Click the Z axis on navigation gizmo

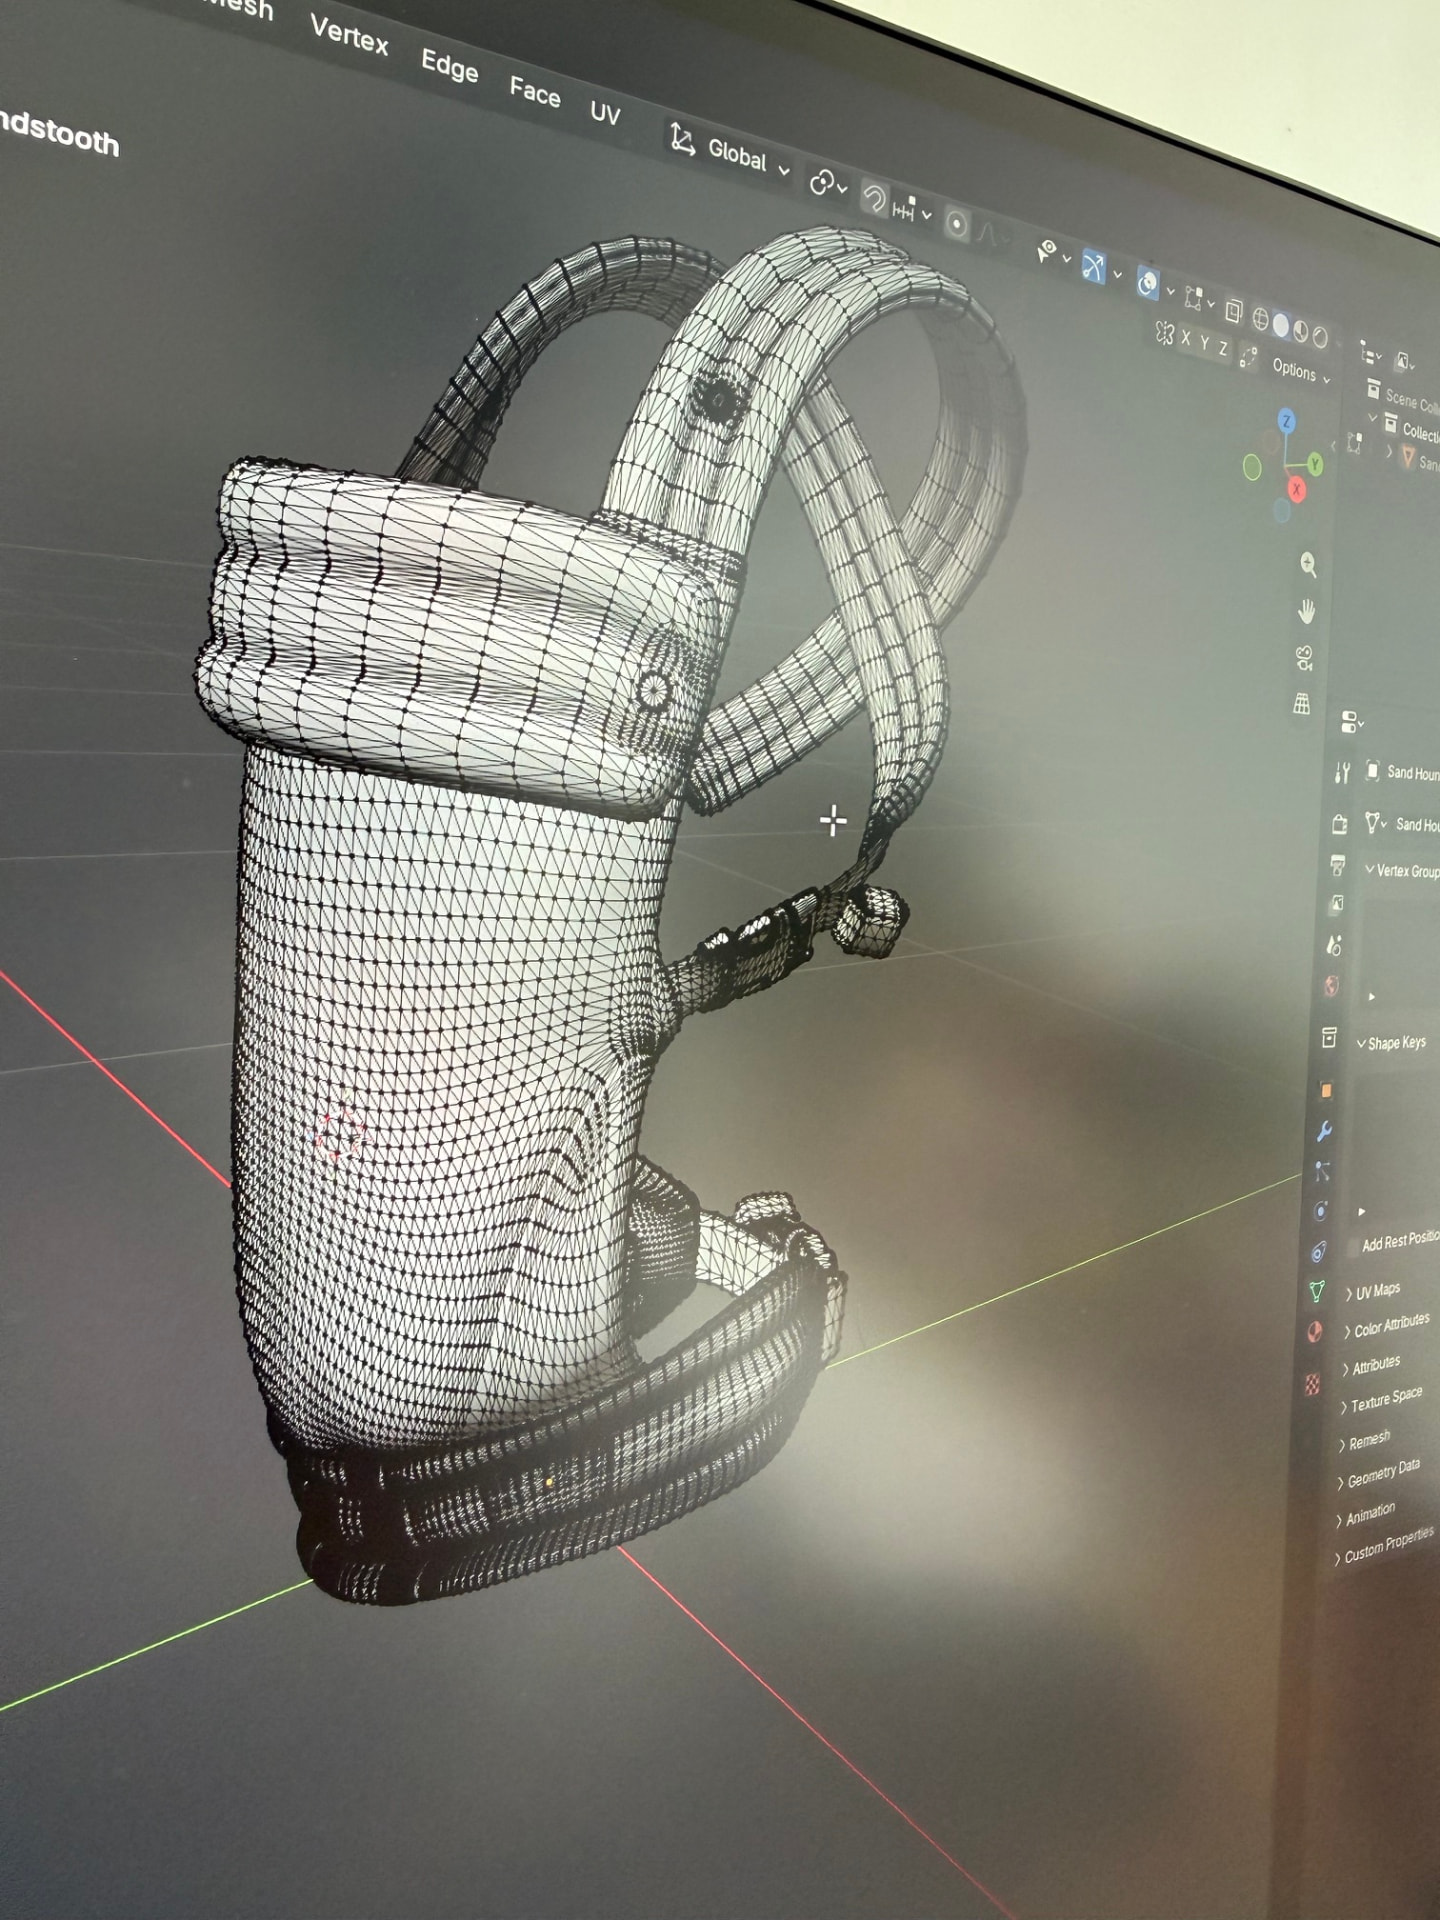coord(1286,421)
